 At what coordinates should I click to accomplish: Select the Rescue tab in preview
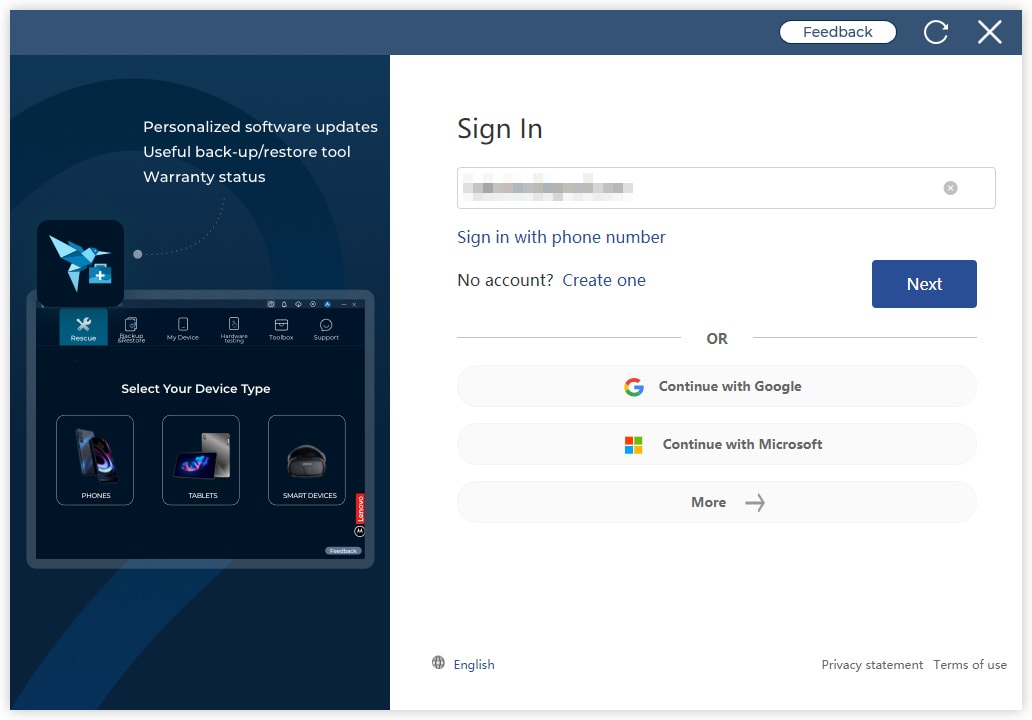[84, 327]
